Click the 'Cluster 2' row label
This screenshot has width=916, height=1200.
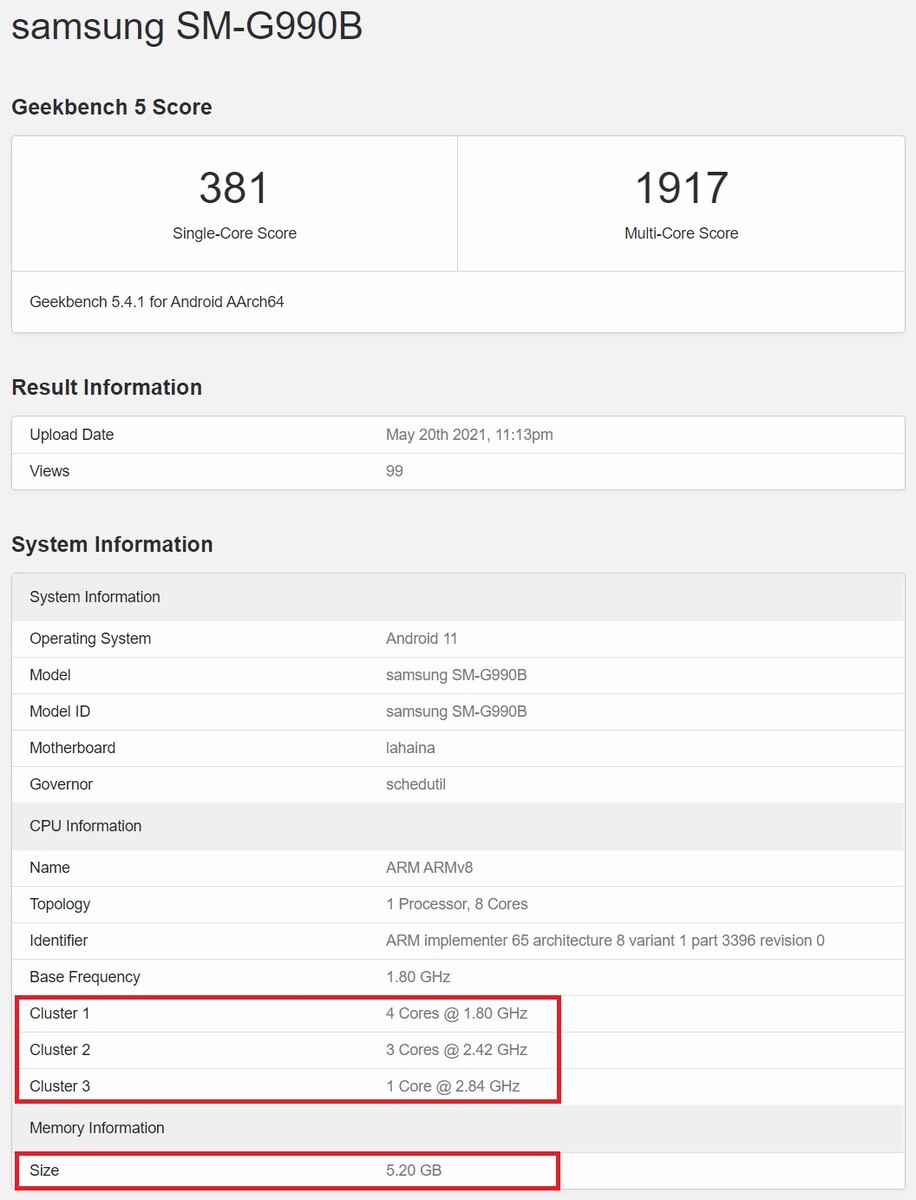[60, 1050]
